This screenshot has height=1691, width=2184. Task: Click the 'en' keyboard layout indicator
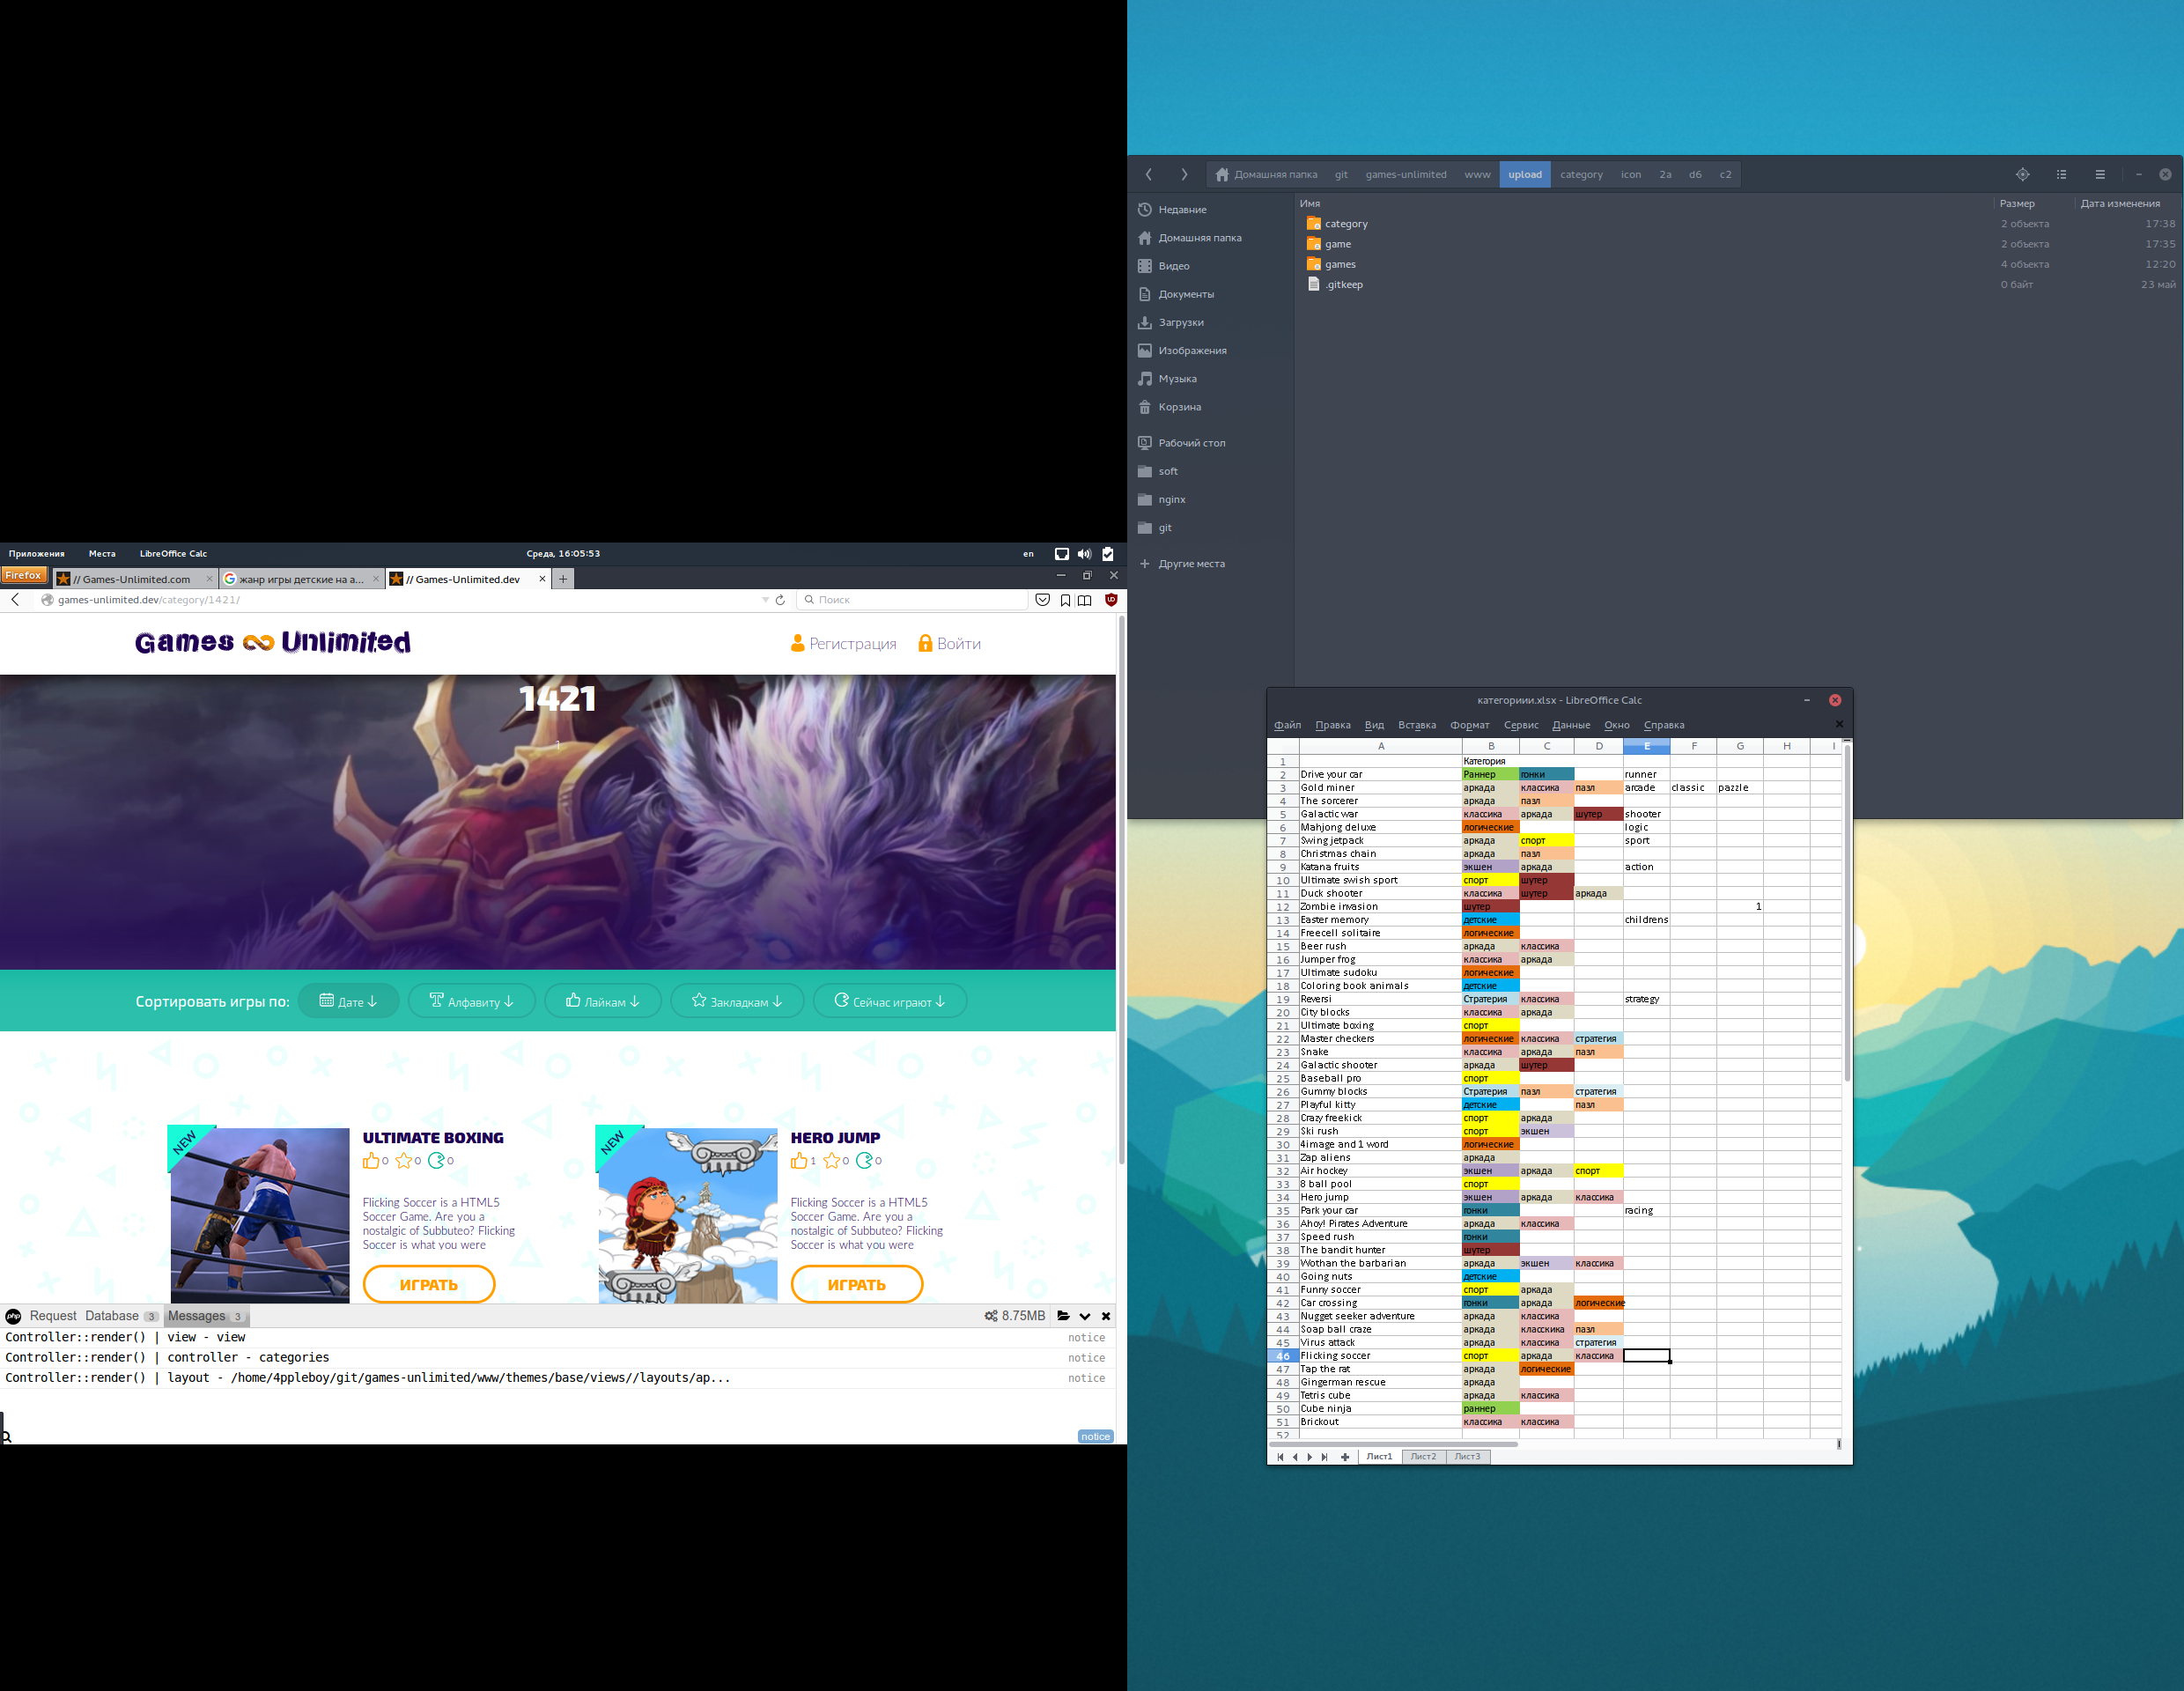(x=1029, y=554)
